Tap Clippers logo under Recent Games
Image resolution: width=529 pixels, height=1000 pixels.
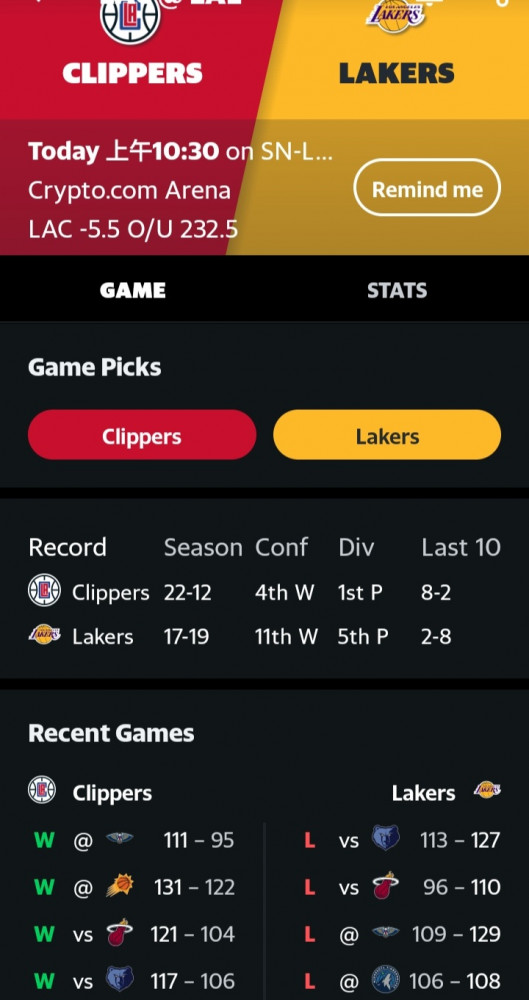42,790
